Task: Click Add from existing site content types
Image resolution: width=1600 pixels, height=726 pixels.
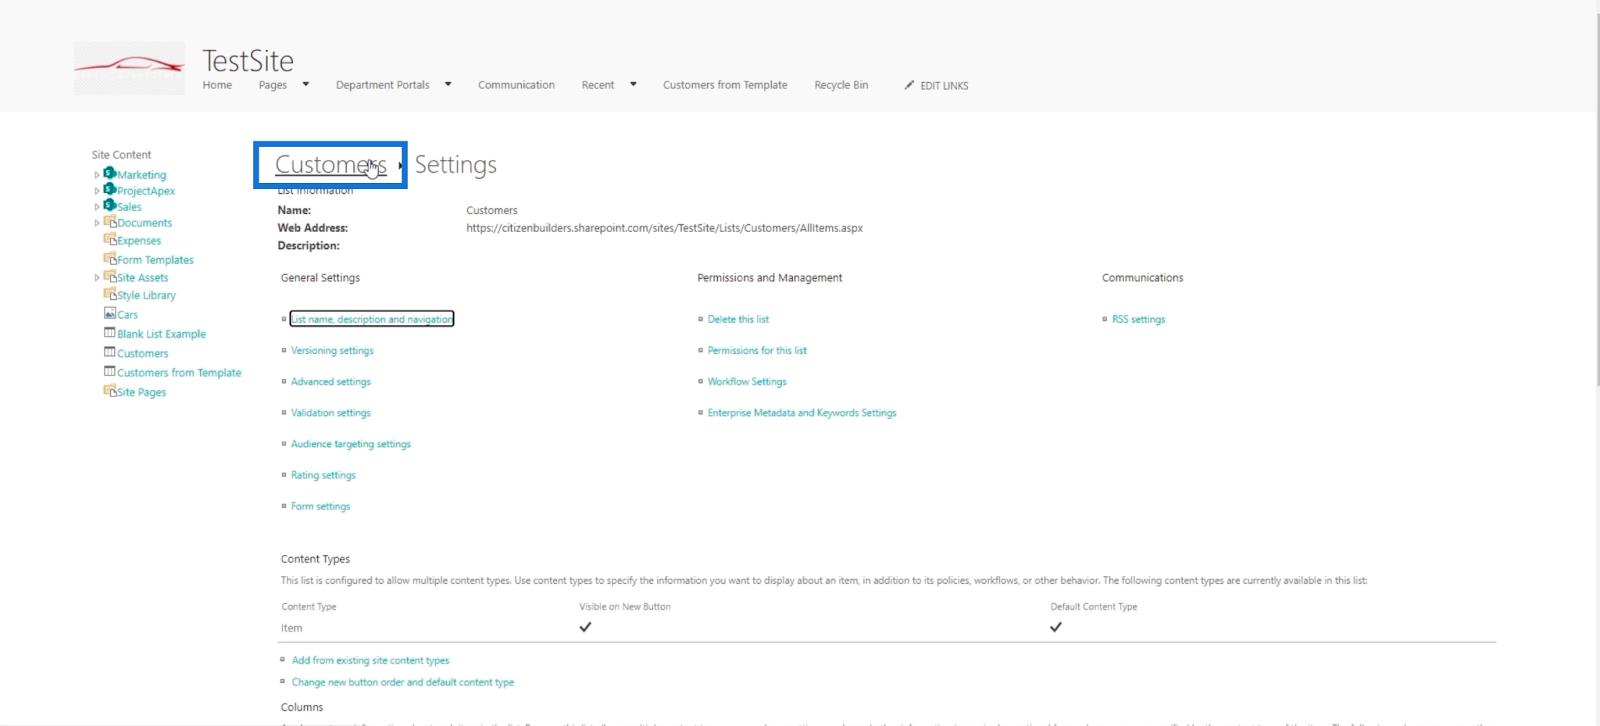Action: click(x=370, y=661)
